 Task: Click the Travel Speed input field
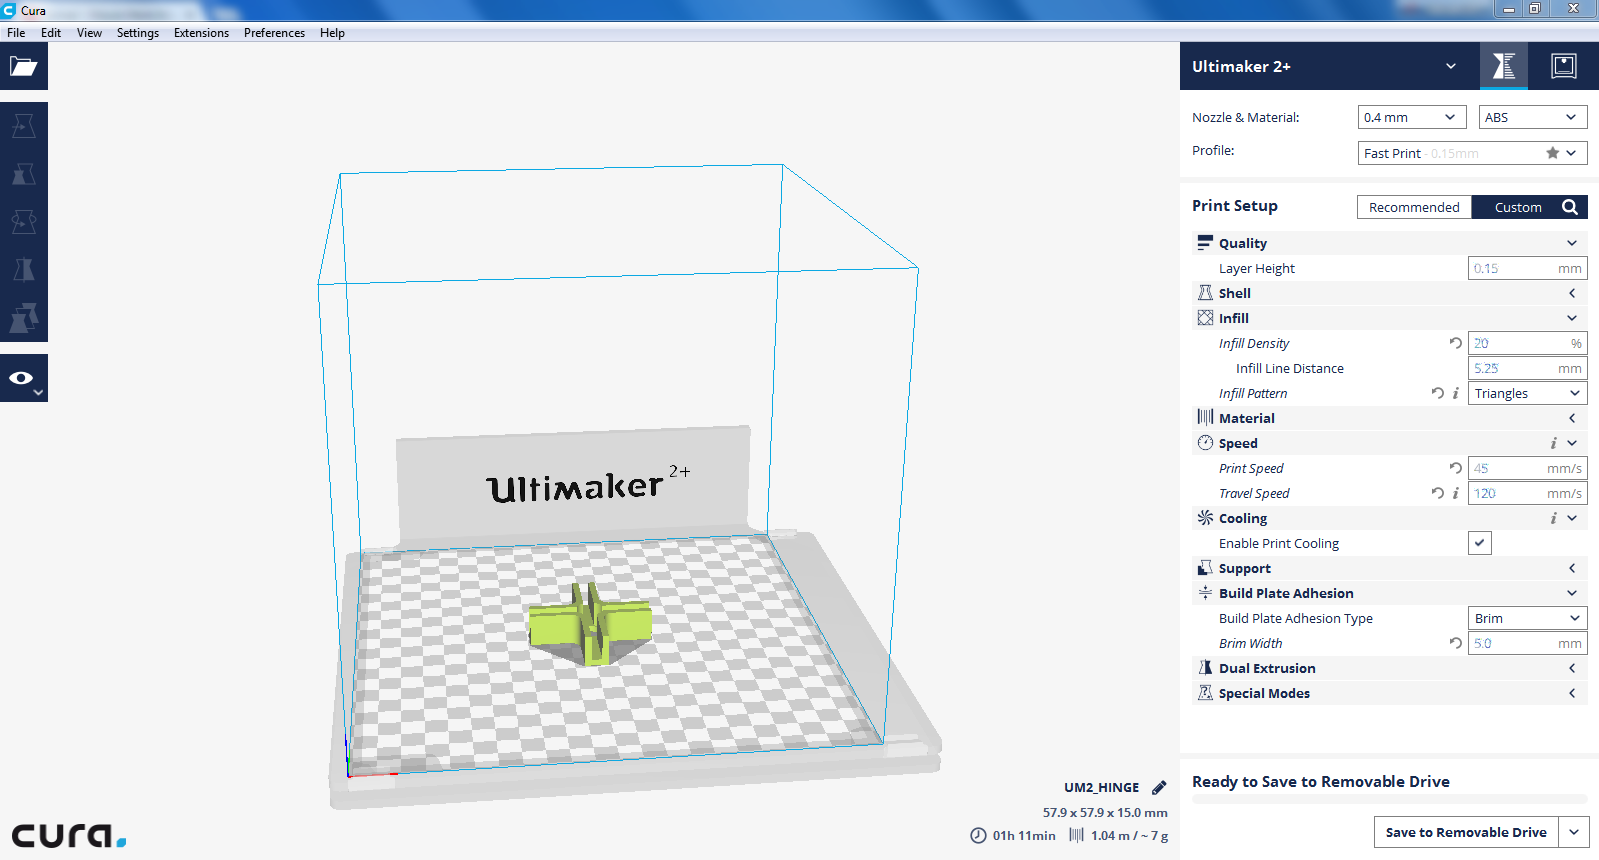click(1527, 493)
